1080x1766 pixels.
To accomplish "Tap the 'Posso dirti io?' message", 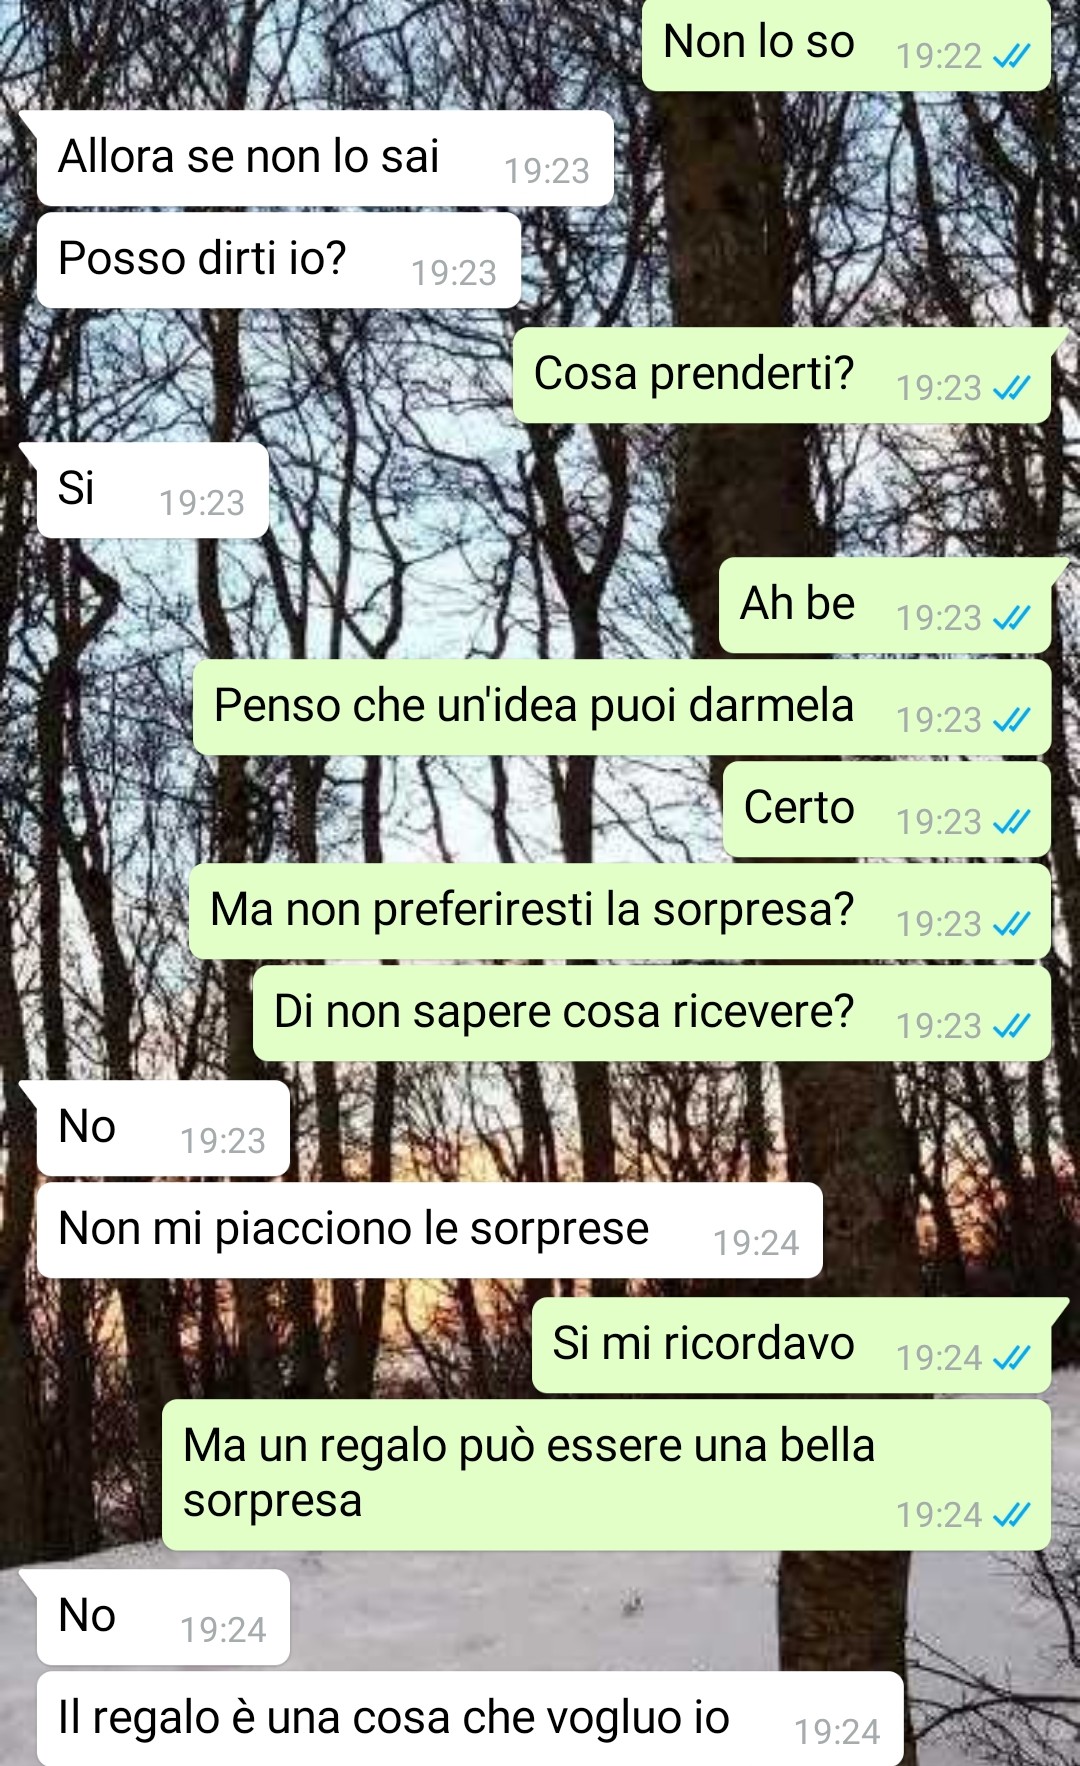I will click(x=279, y=260).
